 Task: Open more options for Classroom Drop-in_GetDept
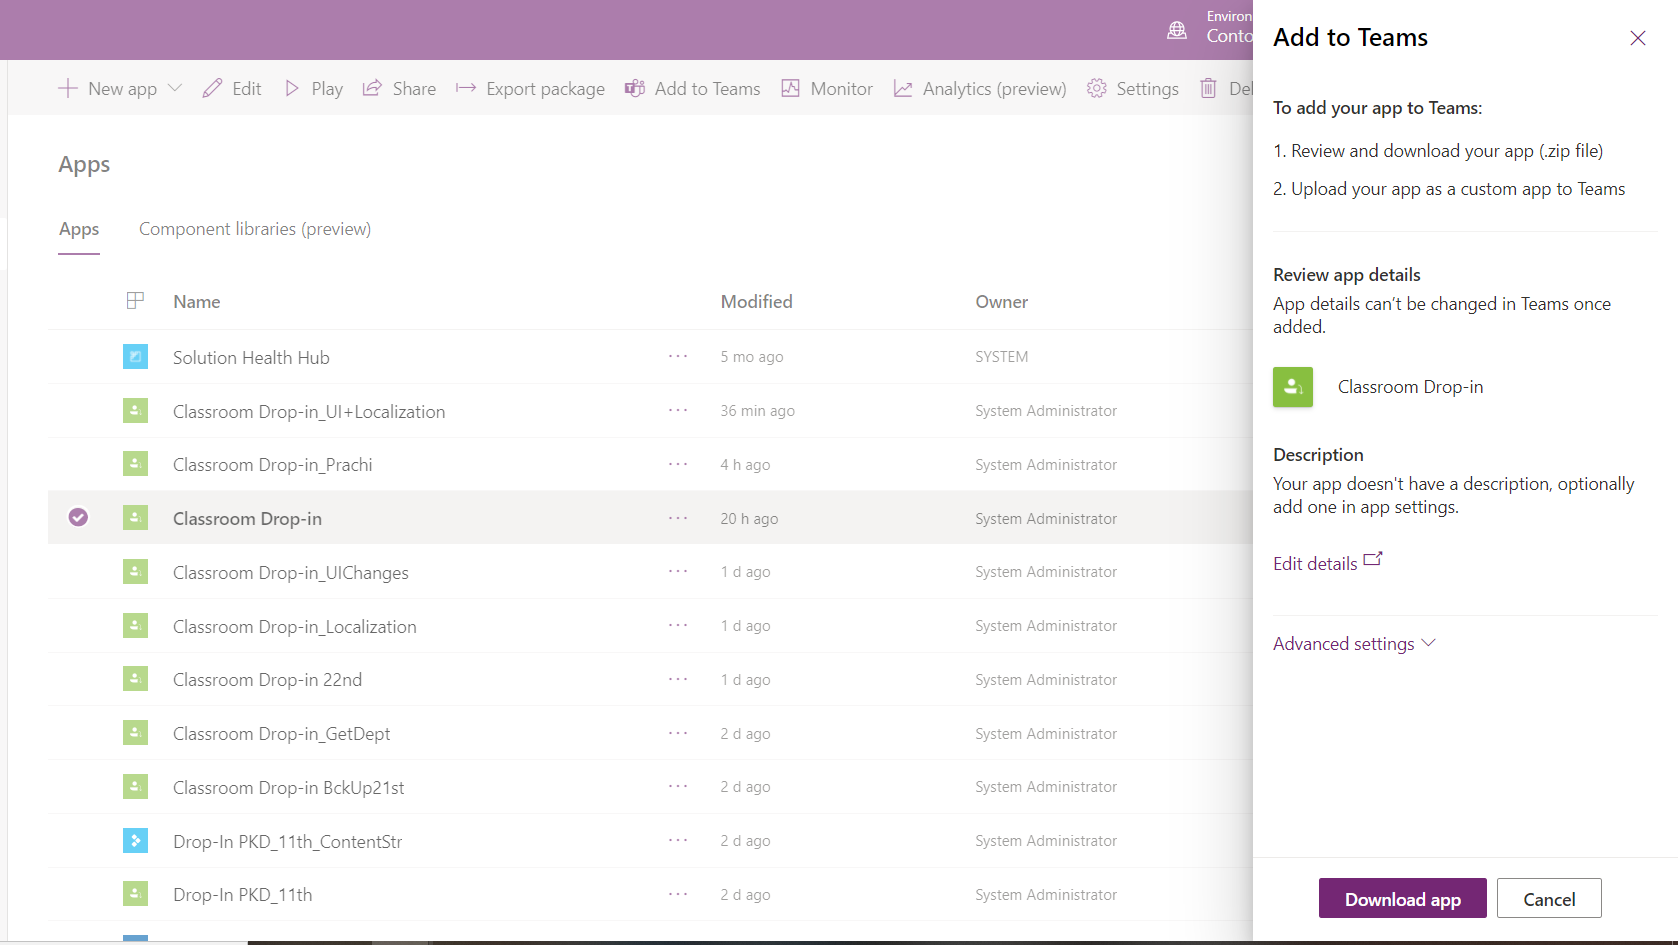click(678, 733)
